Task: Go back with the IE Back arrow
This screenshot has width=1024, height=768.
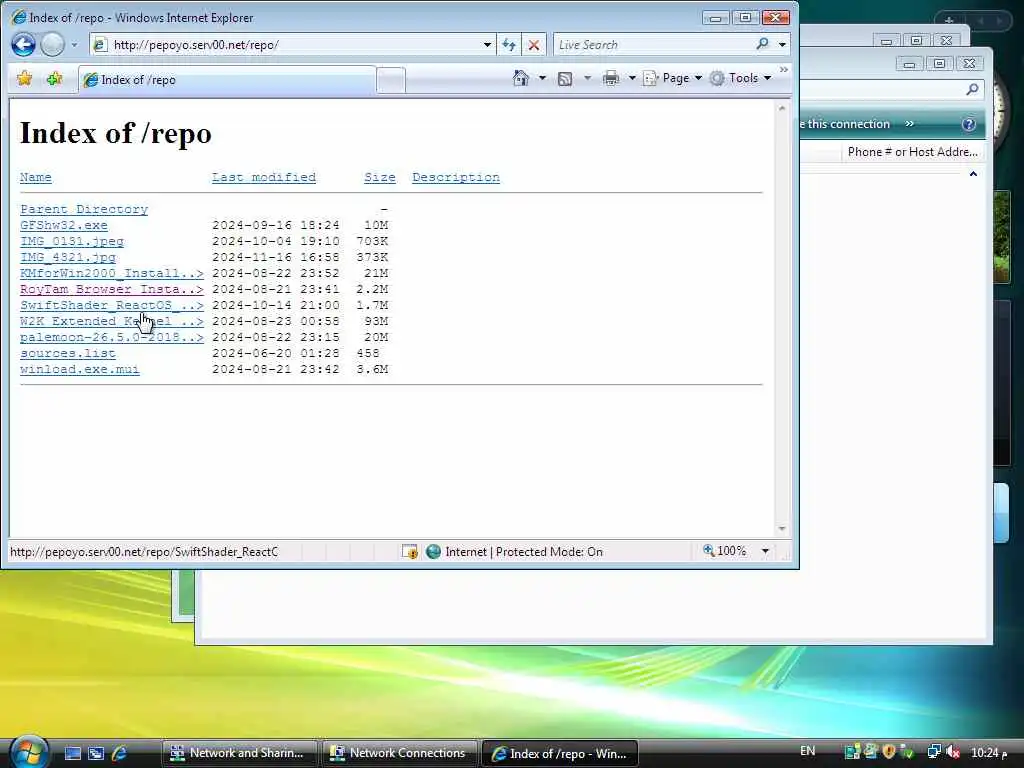Action: (24, 44)
